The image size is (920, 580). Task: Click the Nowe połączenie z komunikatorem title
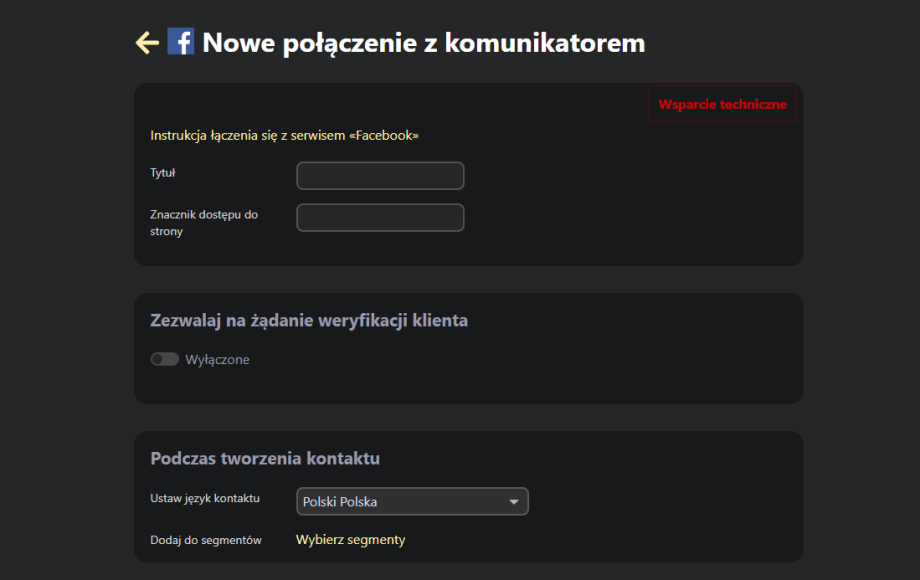tap(424, 43)
